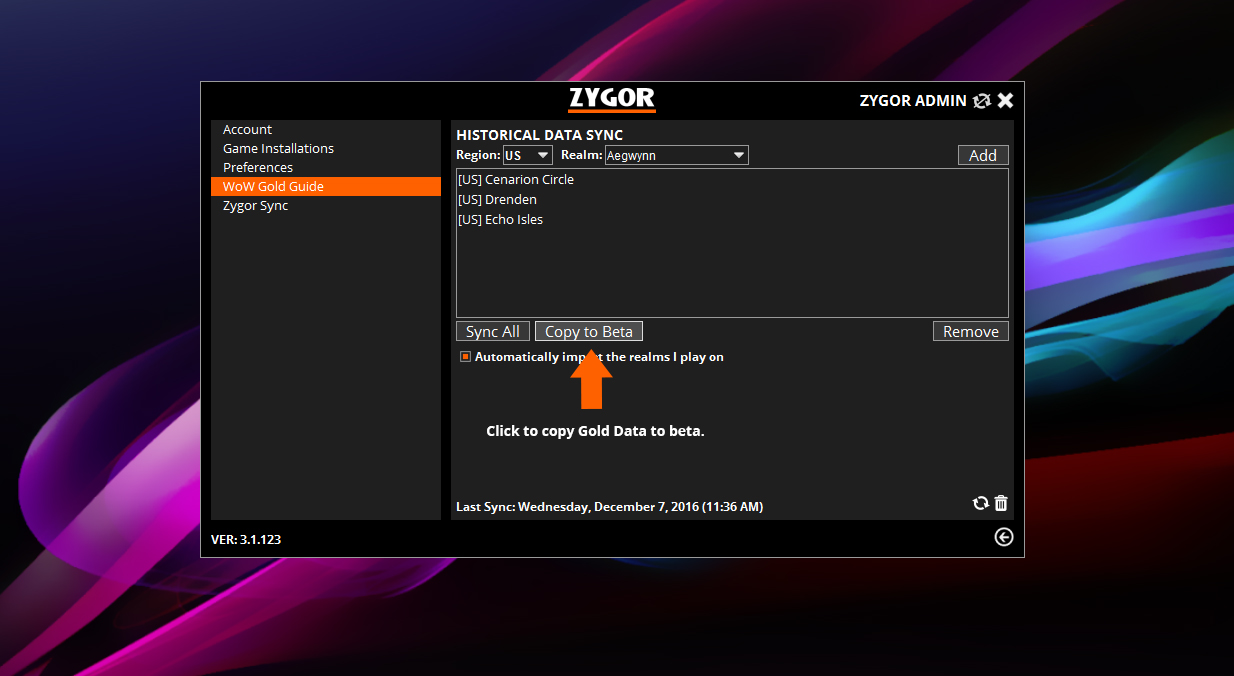Go to Game Installations

coord(326,149)
